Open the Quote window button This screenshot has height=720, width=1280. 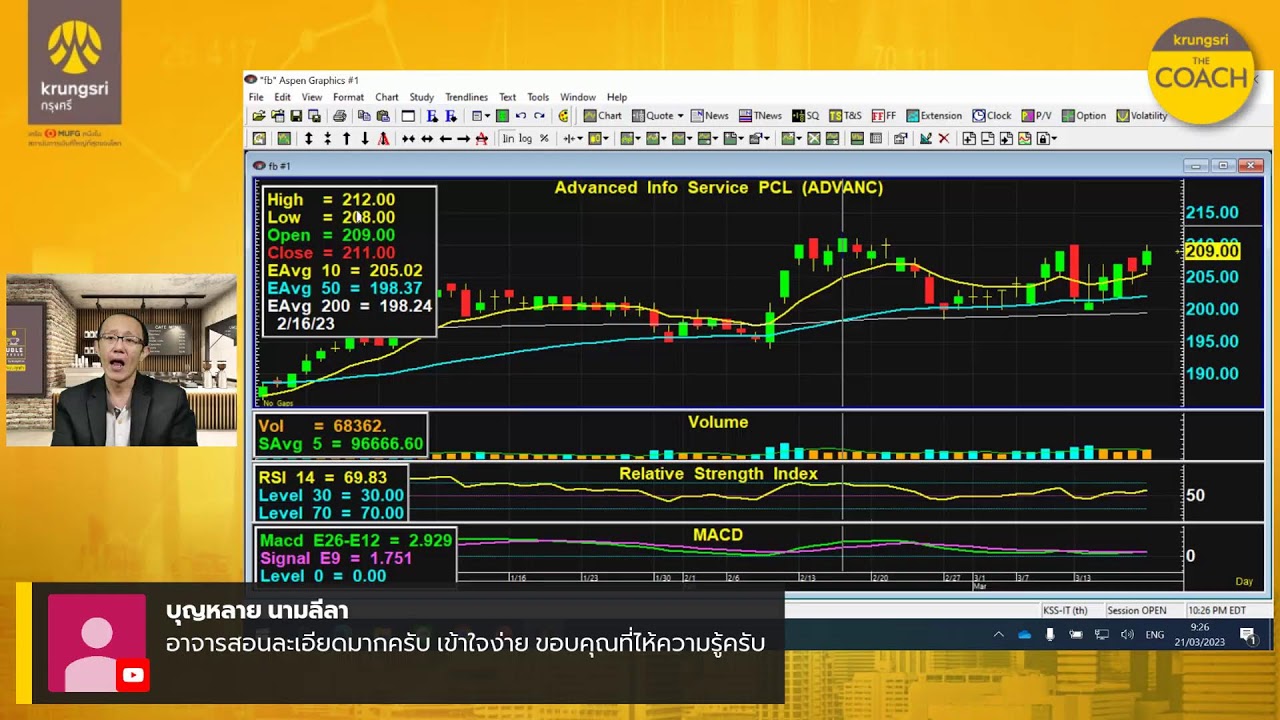653,116
